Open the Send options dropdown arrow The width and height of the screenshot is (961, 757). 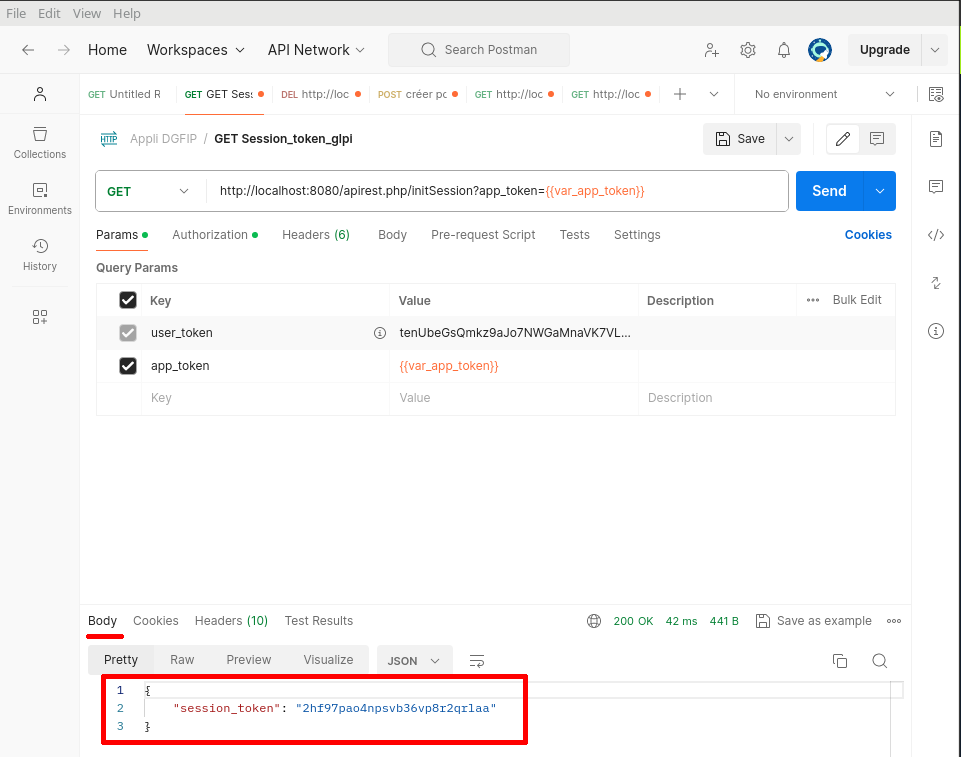[x=879, y=191]
